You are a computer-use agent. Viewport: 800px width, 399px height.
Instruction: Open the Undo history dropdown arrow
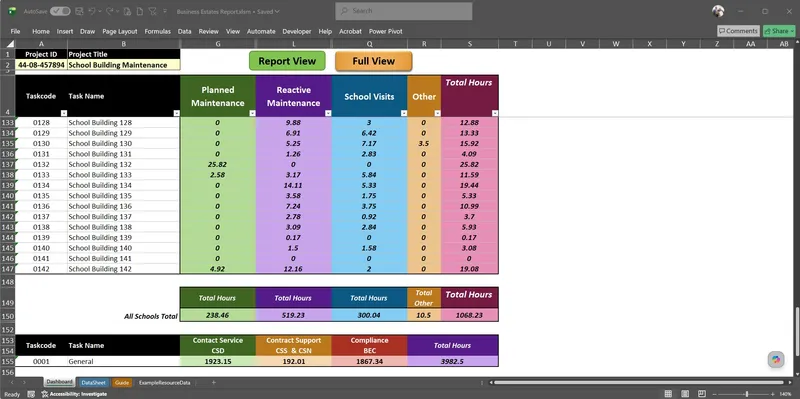pyautogui.click(x=99, y=11)
